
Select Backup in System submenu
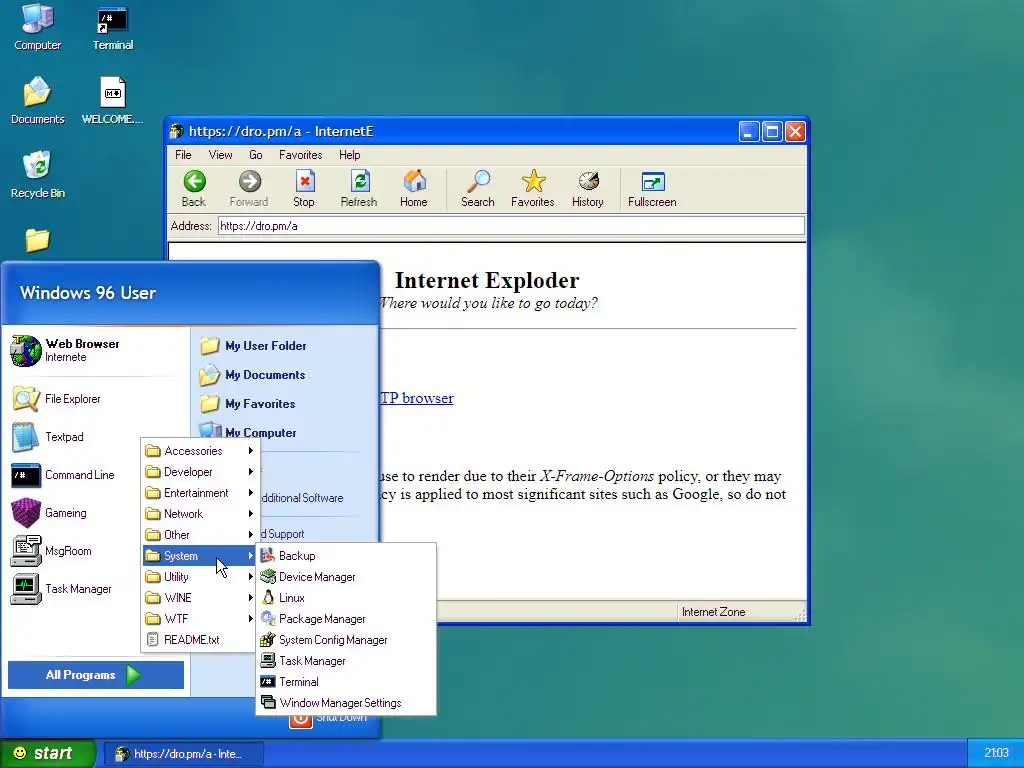point(346,556)
